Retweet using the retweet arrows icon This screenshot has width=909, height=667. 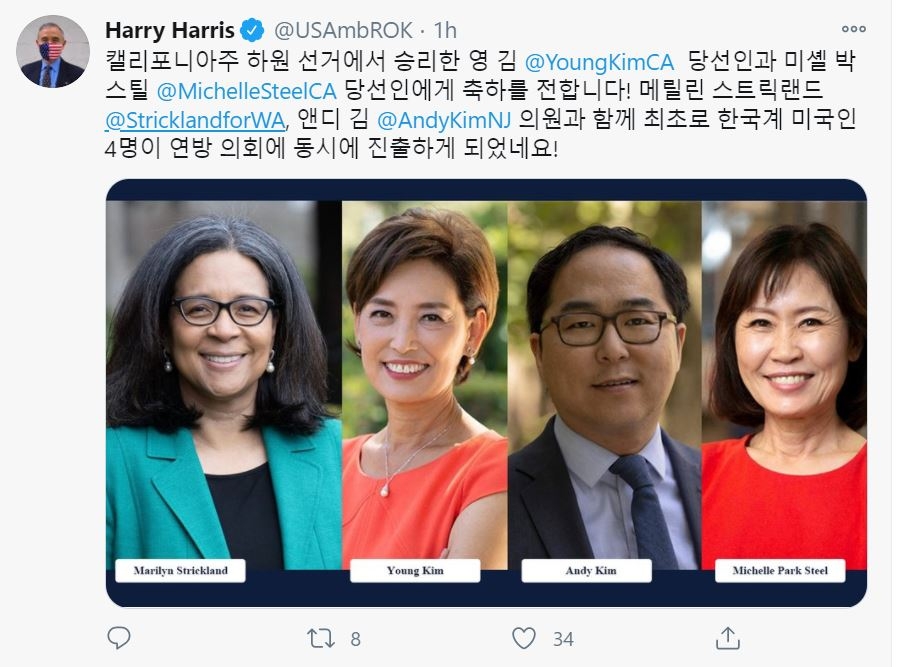pos(321,638)
